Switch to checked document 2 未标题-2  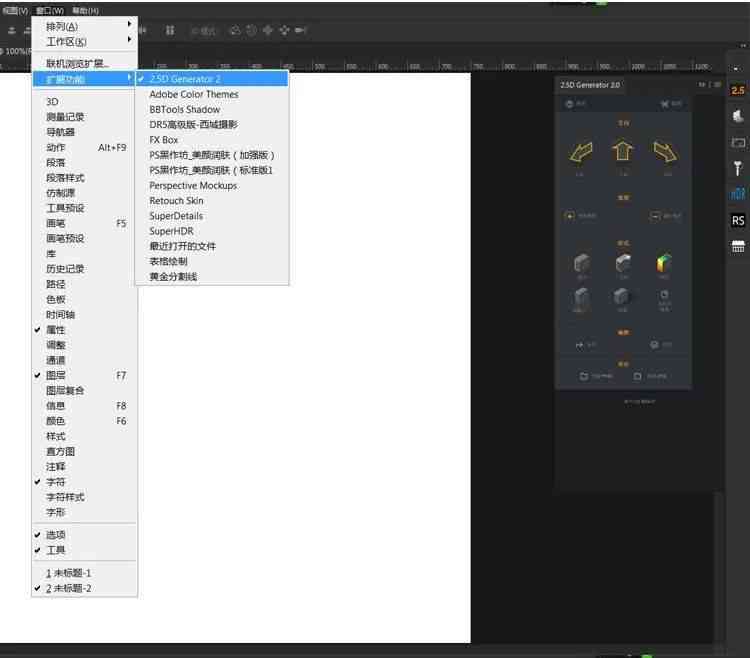(x=84, y=588)
